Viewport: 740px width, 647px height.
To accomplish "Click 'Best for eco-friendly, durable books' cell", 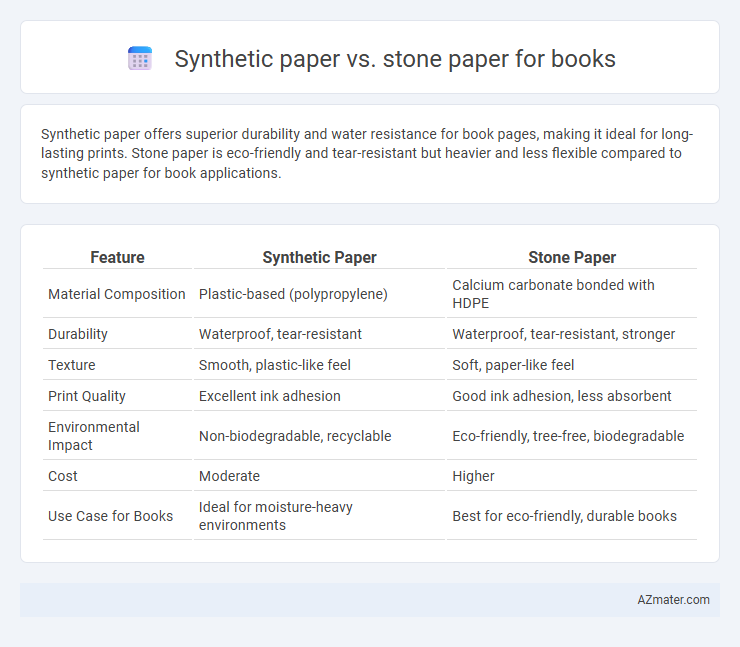I will click(564, 516).
